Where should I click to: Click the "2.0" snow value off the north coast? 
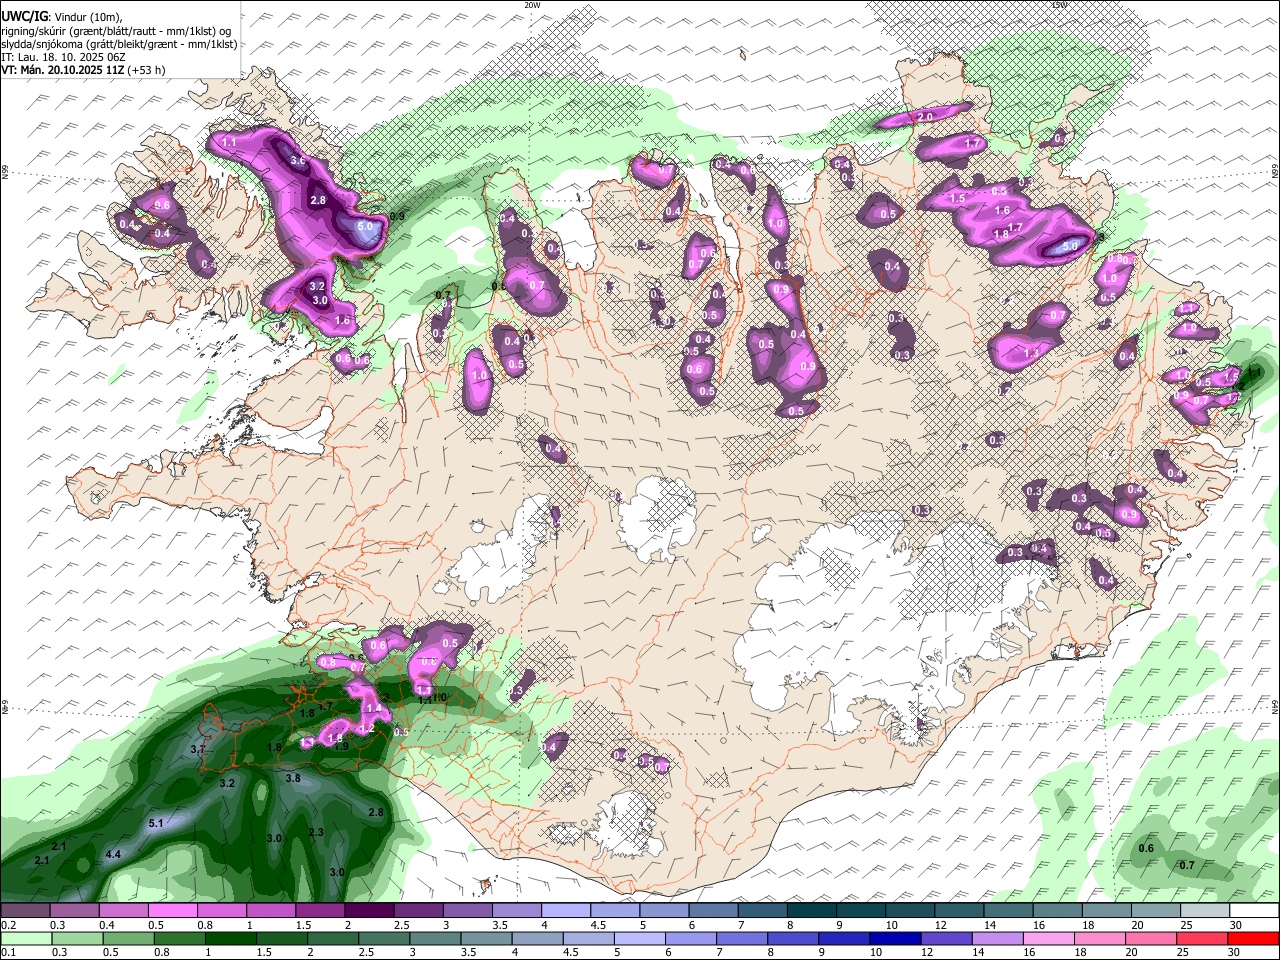925,117
